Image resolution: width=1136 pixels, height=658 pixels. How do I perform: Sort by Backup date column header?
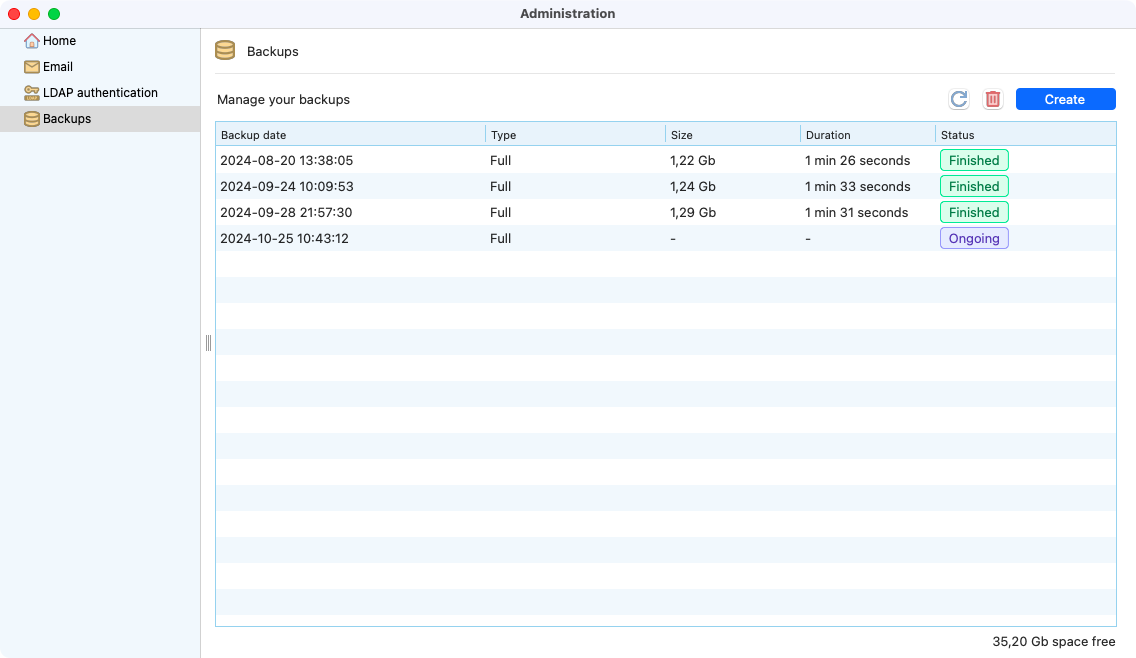point(351,135)
